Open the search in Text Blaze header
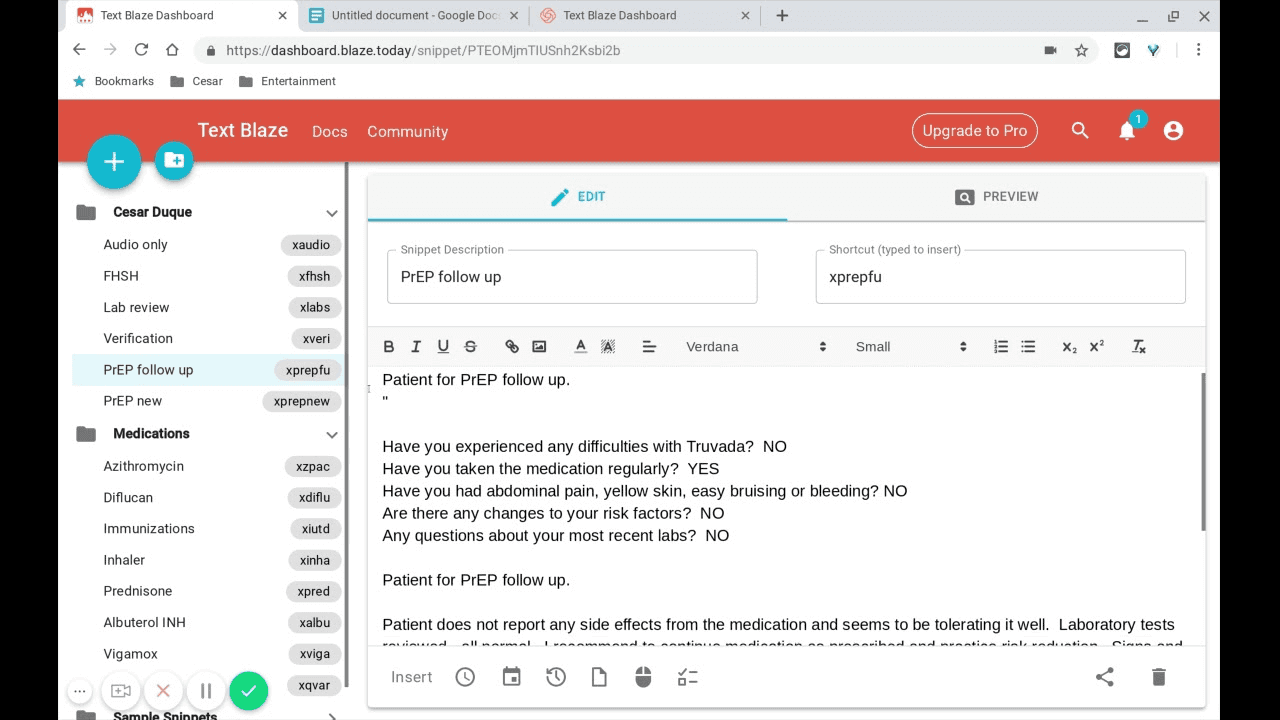1280x720 pixels. pos(1080,131)
